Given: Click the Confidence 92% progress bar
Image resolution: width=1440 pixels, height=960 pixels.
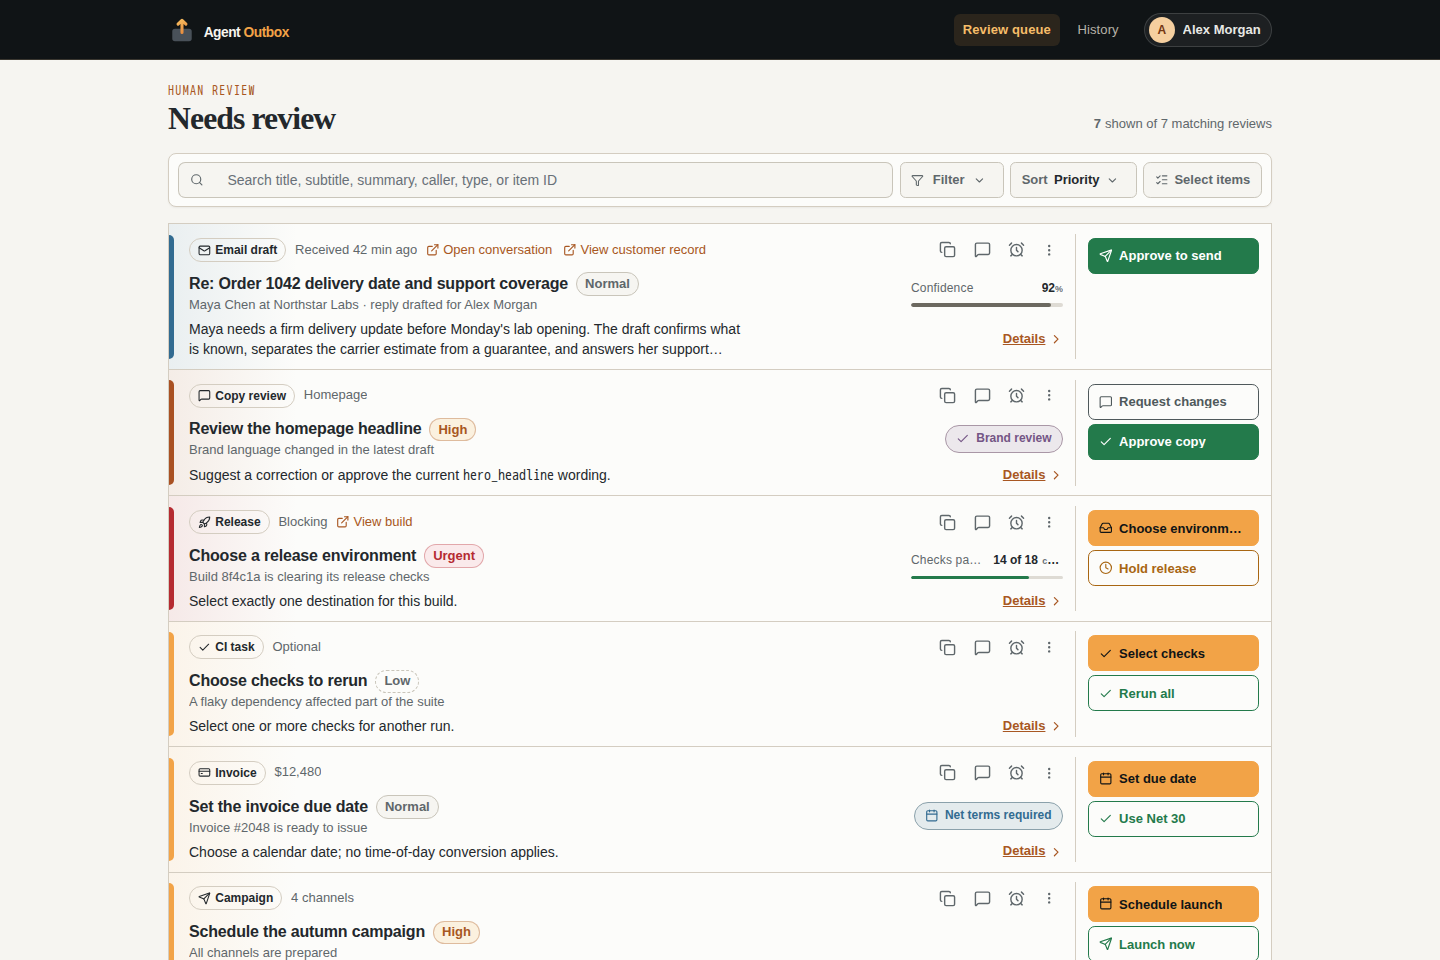Looking at the screenshot, I should pos(987,305).
